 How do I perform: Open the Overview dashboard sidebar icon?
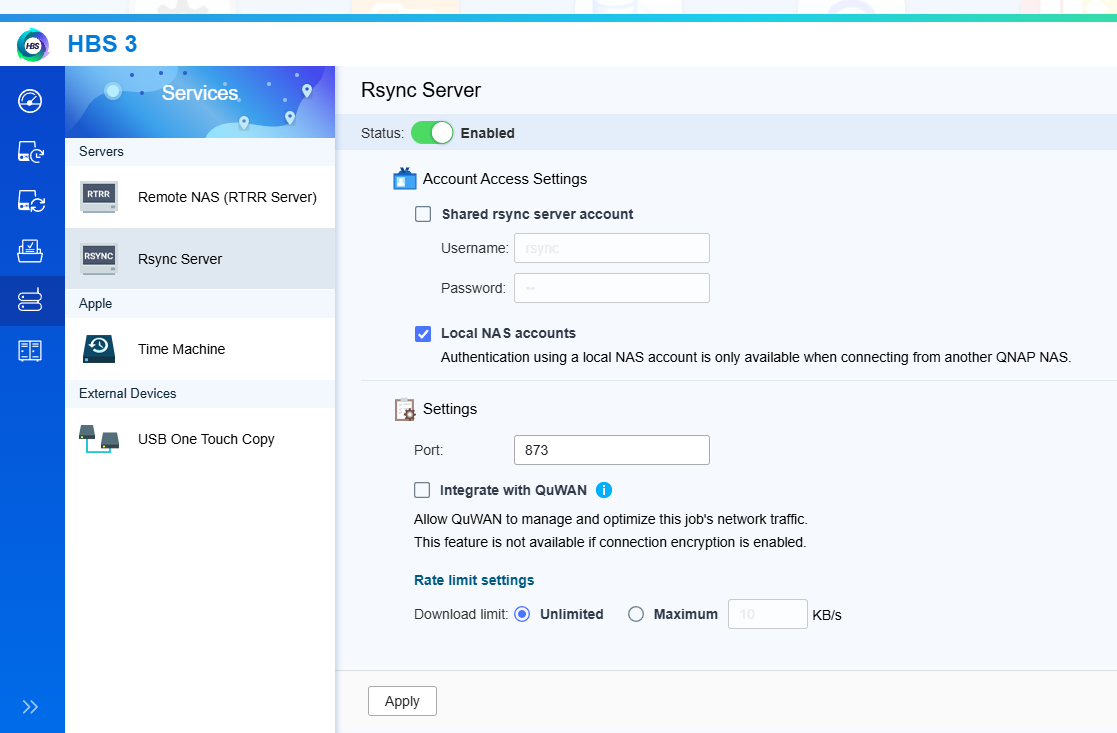[x=31, y=101]
